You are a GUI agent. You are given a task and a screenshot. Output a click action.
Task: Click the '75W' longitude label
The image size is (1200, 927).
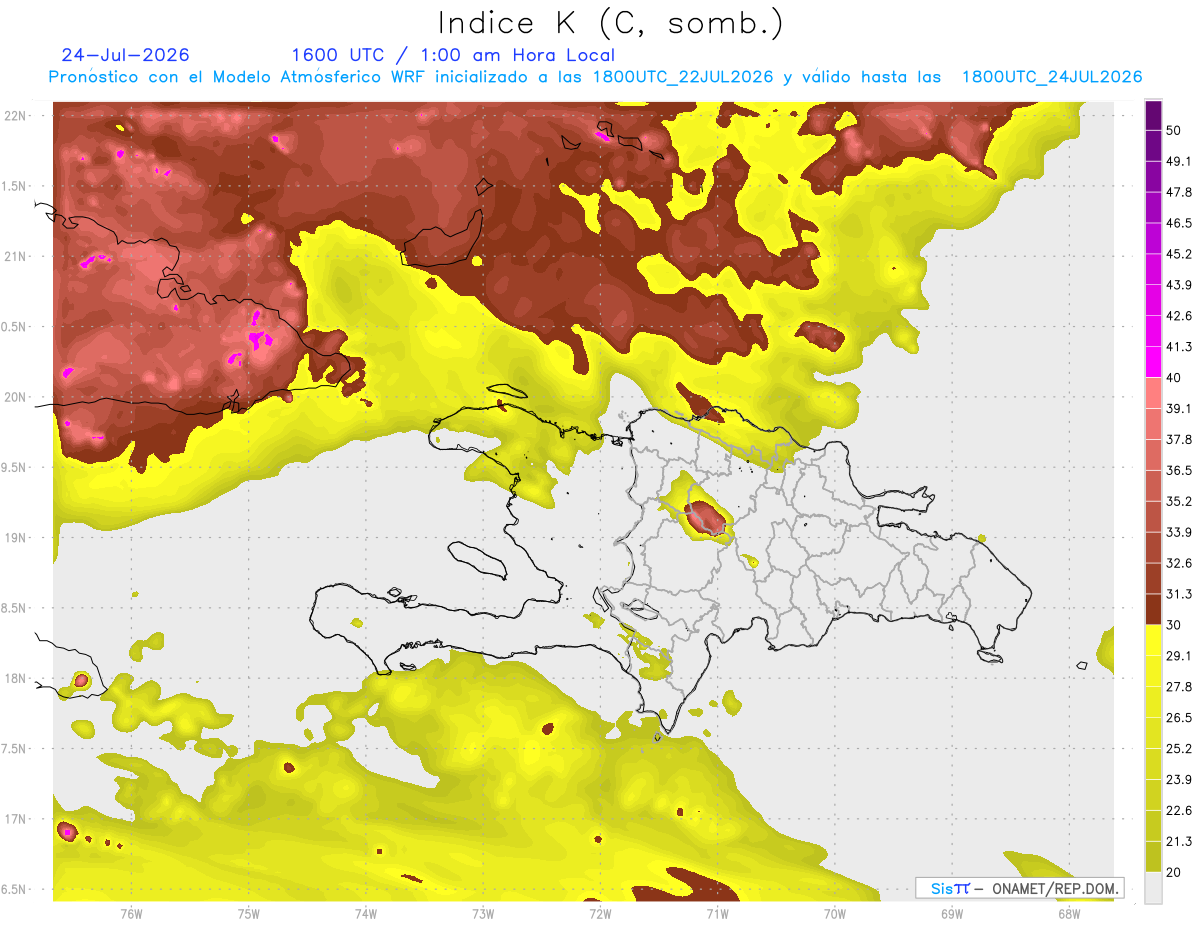(x=249, y=914)
